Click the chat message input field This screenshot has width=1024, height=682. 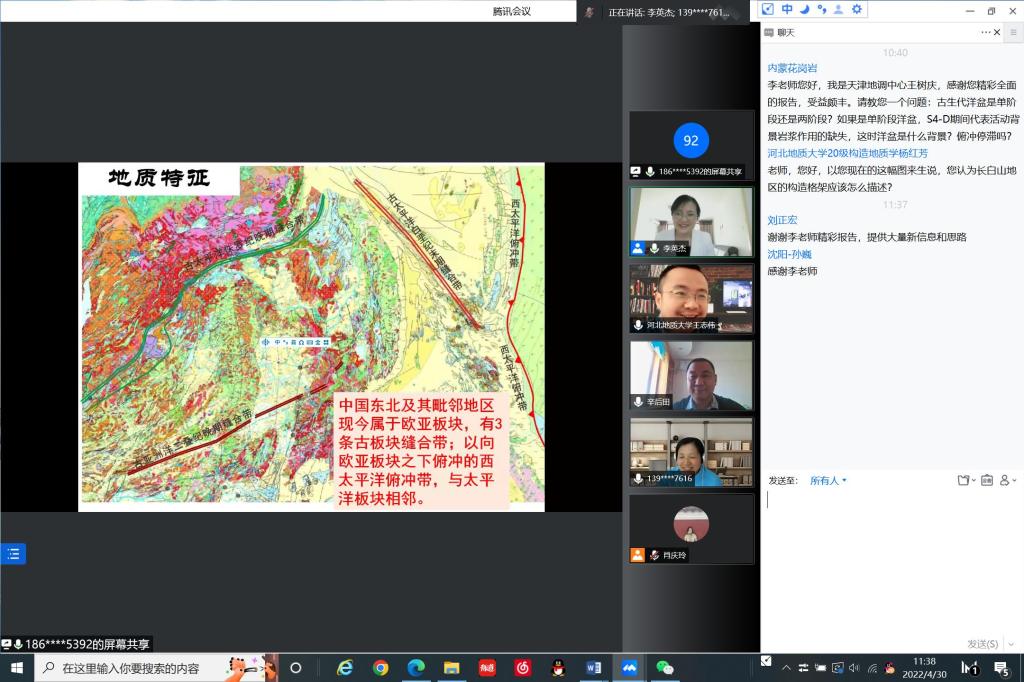point(888,560)
